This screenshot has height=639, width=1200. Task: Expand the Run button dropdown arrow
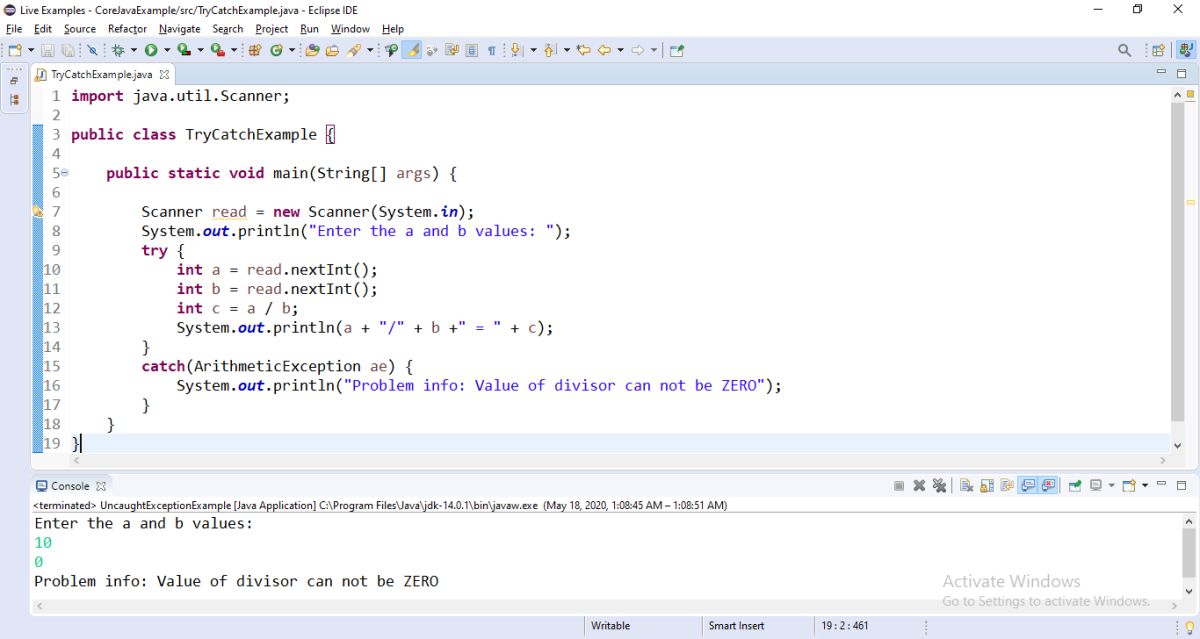coord(166,48)
